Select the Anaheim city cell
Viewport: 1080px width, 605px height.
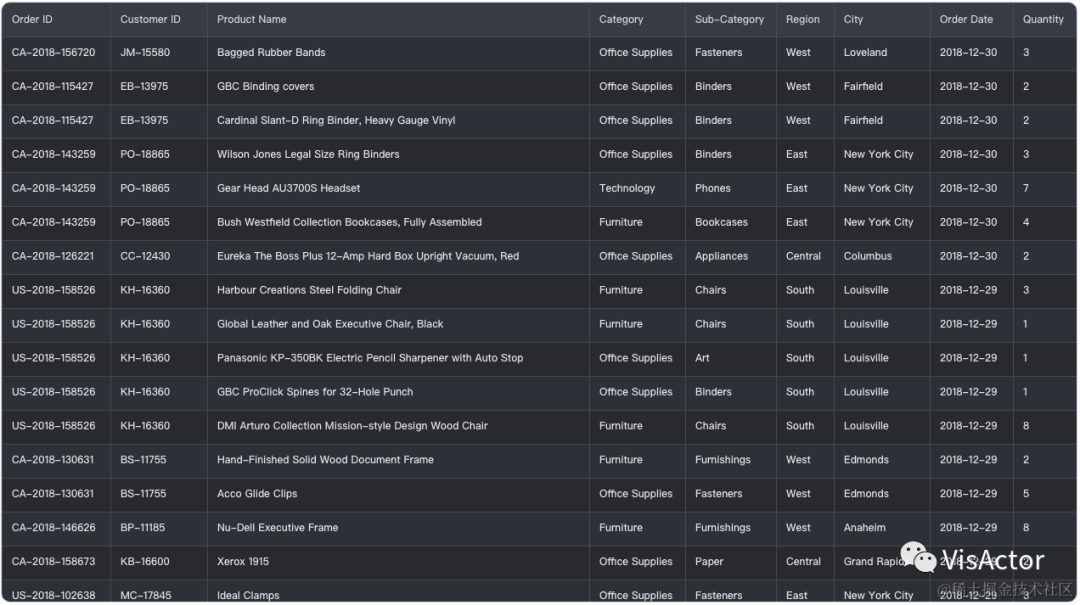coord(864,528)
